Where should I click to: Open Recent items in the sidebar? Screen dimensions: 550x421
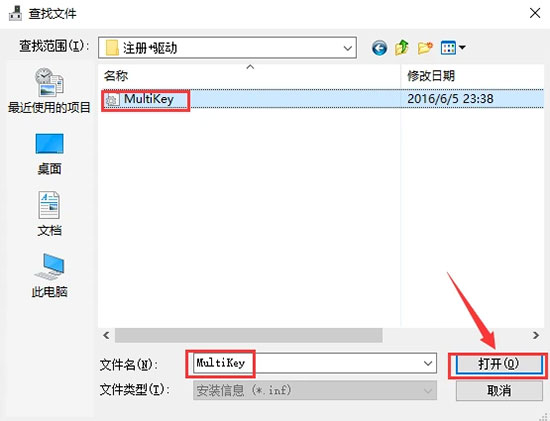49,91
